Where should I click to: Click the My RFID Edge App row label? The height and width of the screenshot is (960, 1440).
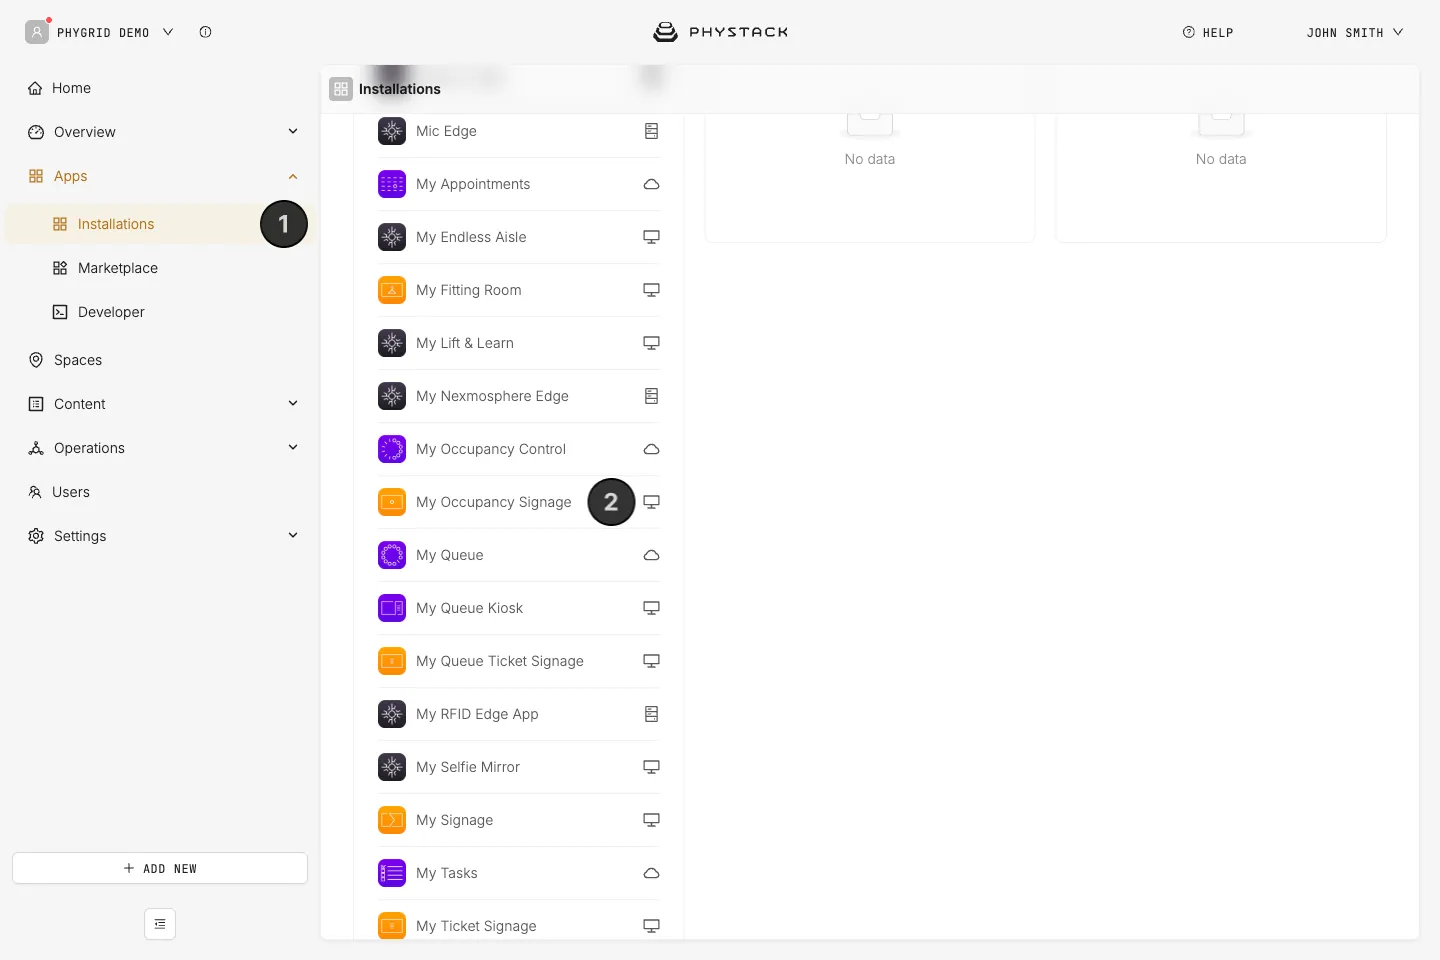[x=477, y=714]
